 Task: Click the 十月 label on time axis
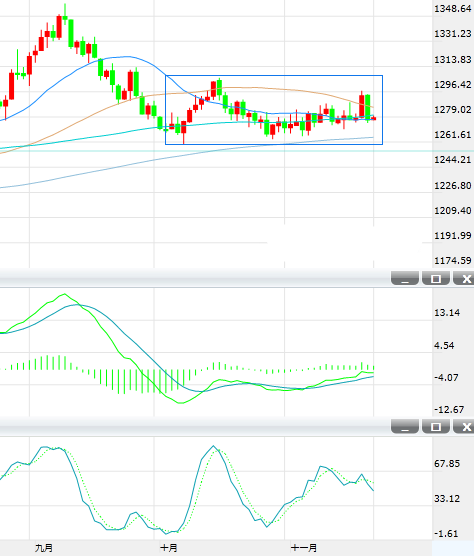click(168, 548)
